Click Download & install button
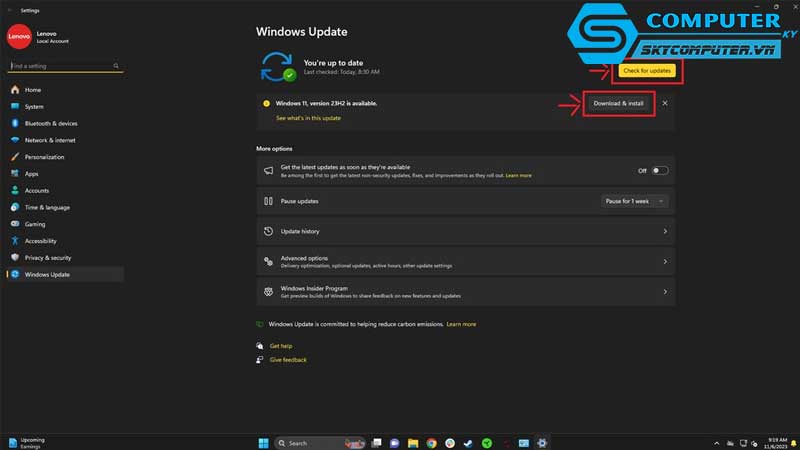 coord(619,103)
